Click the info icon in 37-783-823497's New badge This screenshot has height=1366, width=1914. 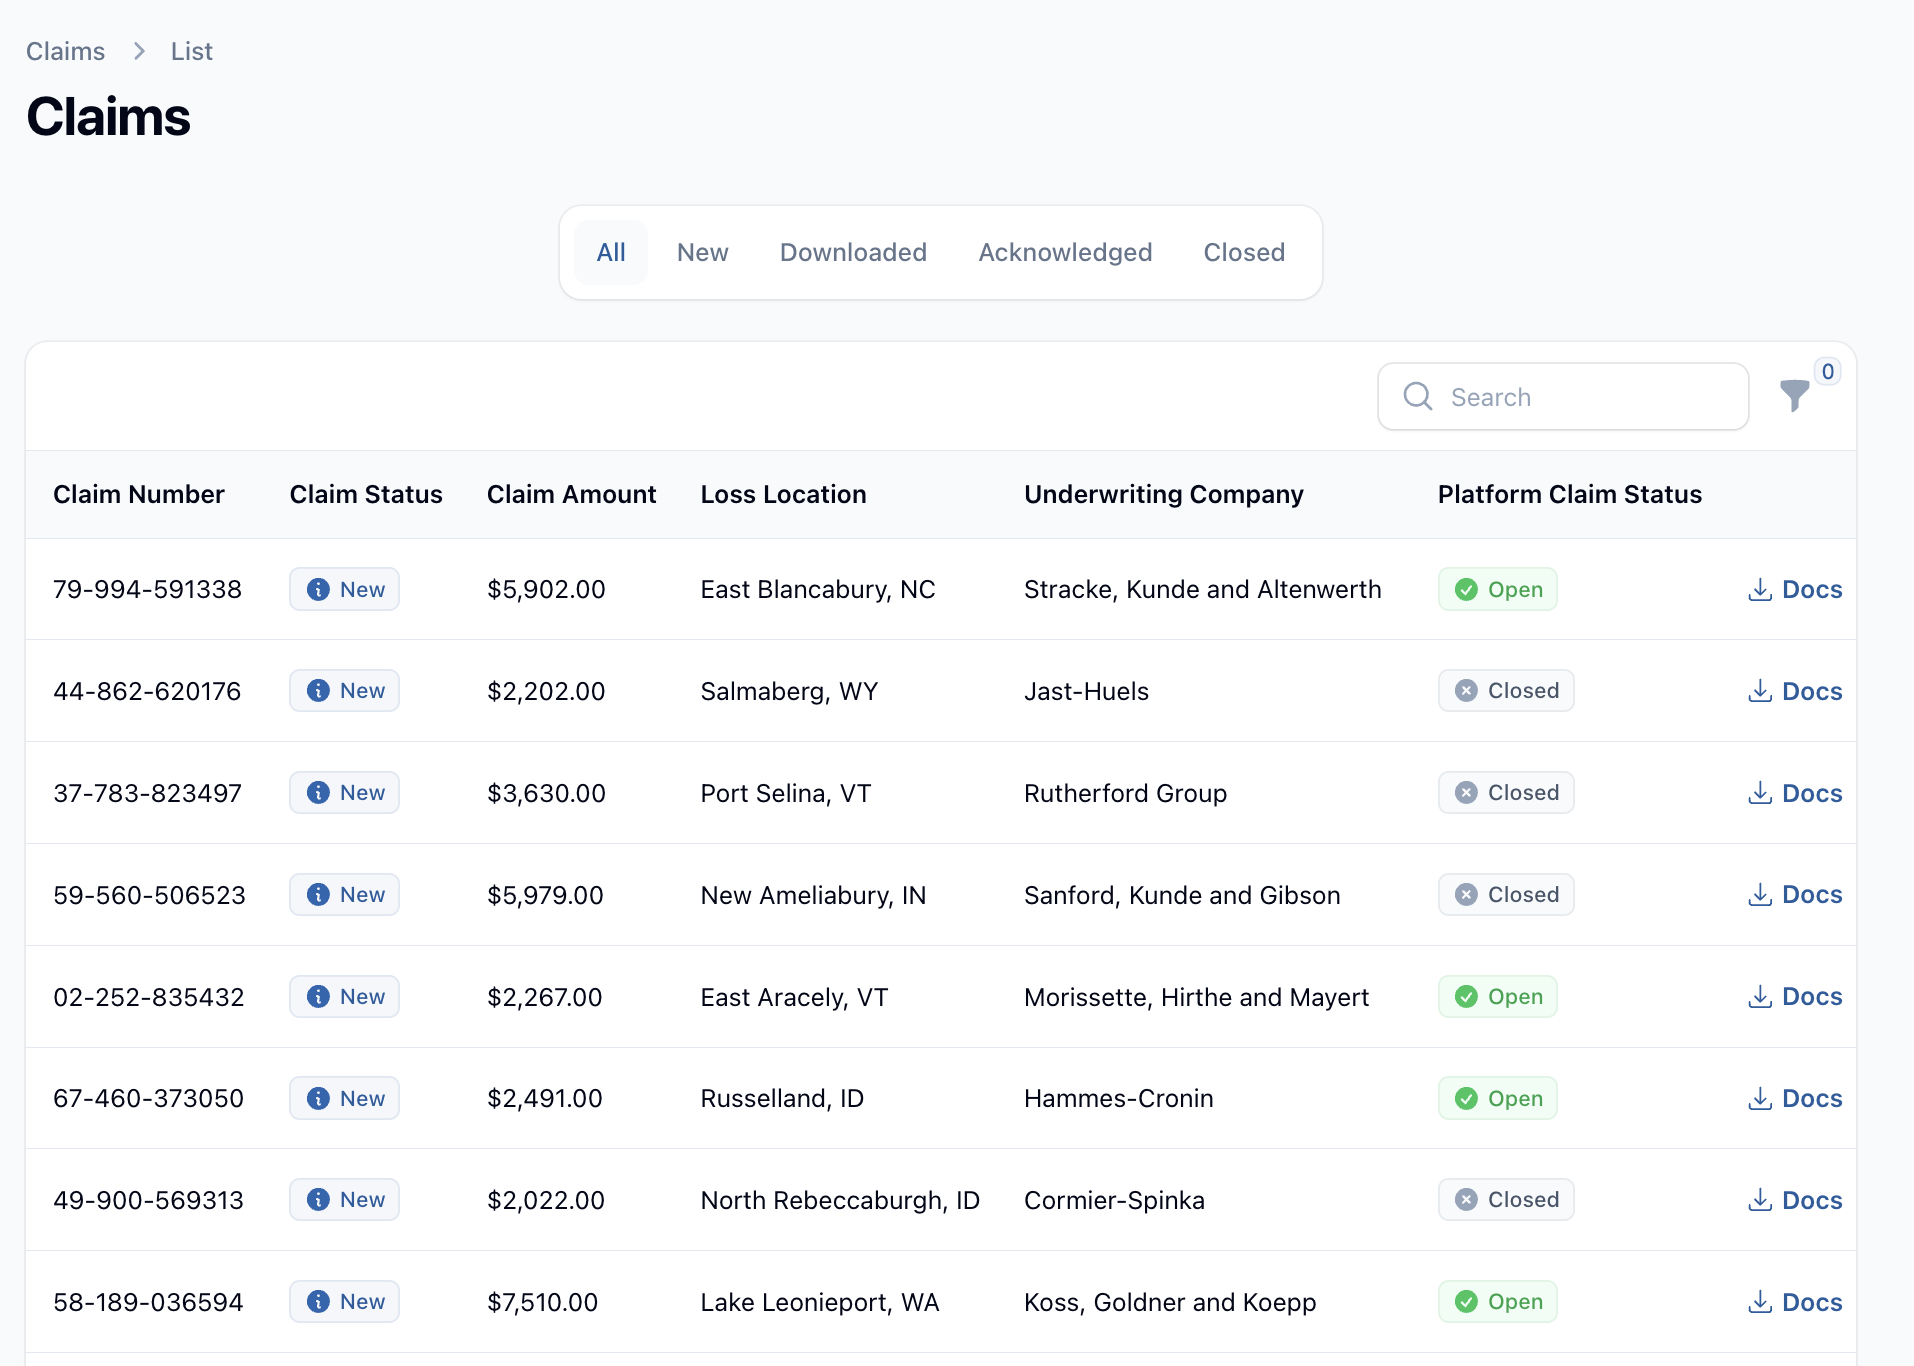pos(318,793)
